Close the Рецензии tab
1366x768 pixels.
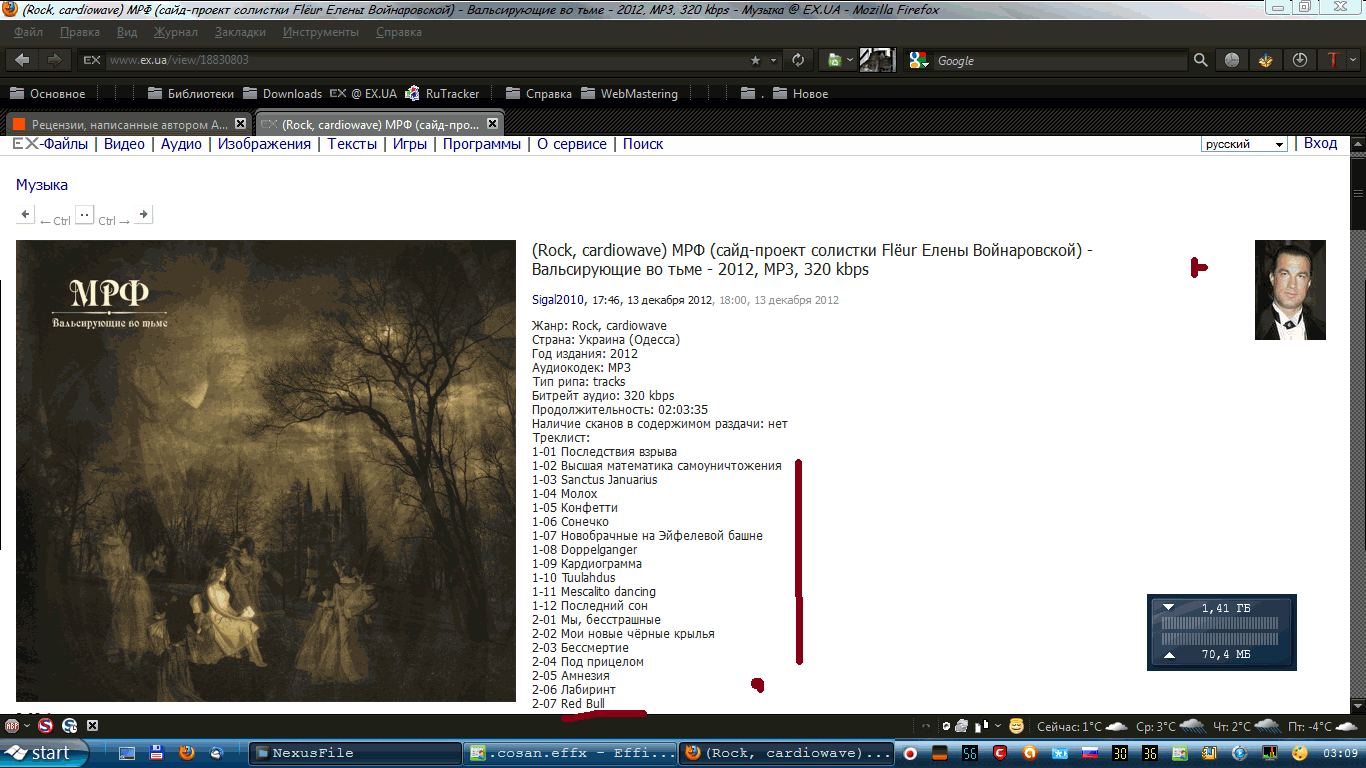tap(239, 124)
